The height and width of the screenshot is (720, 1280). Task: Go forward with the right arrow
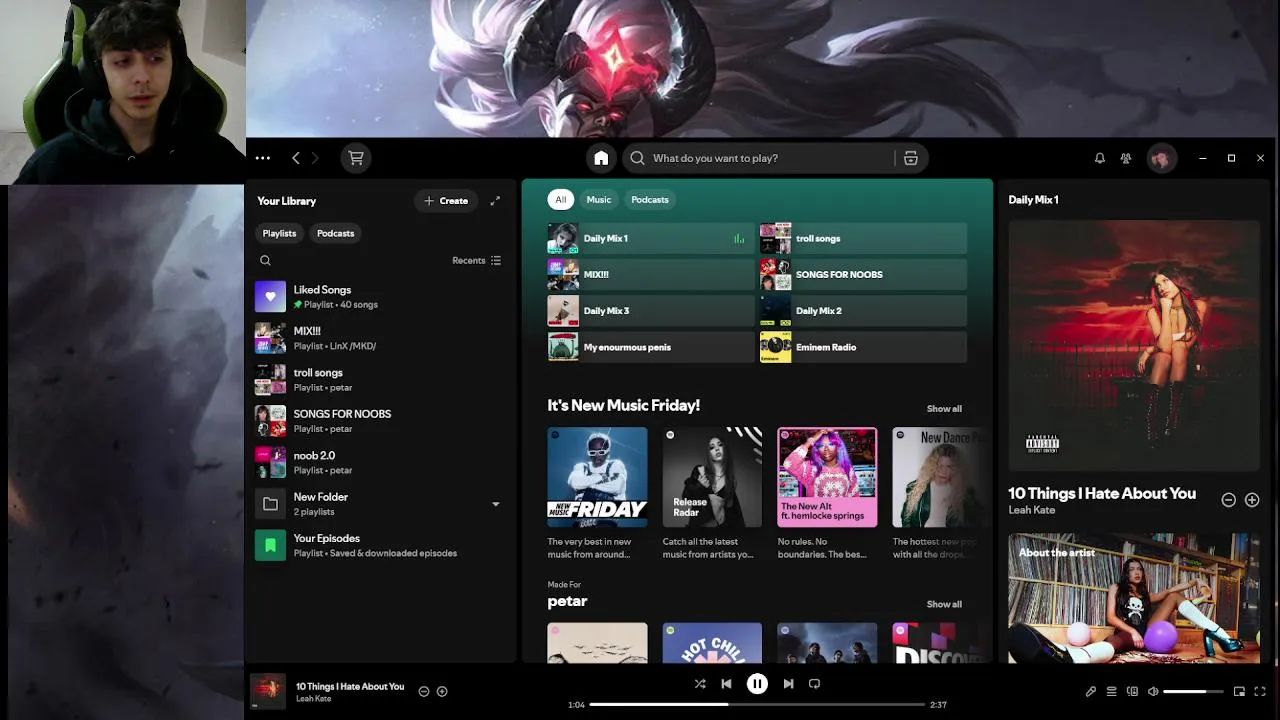coord(315,158)
